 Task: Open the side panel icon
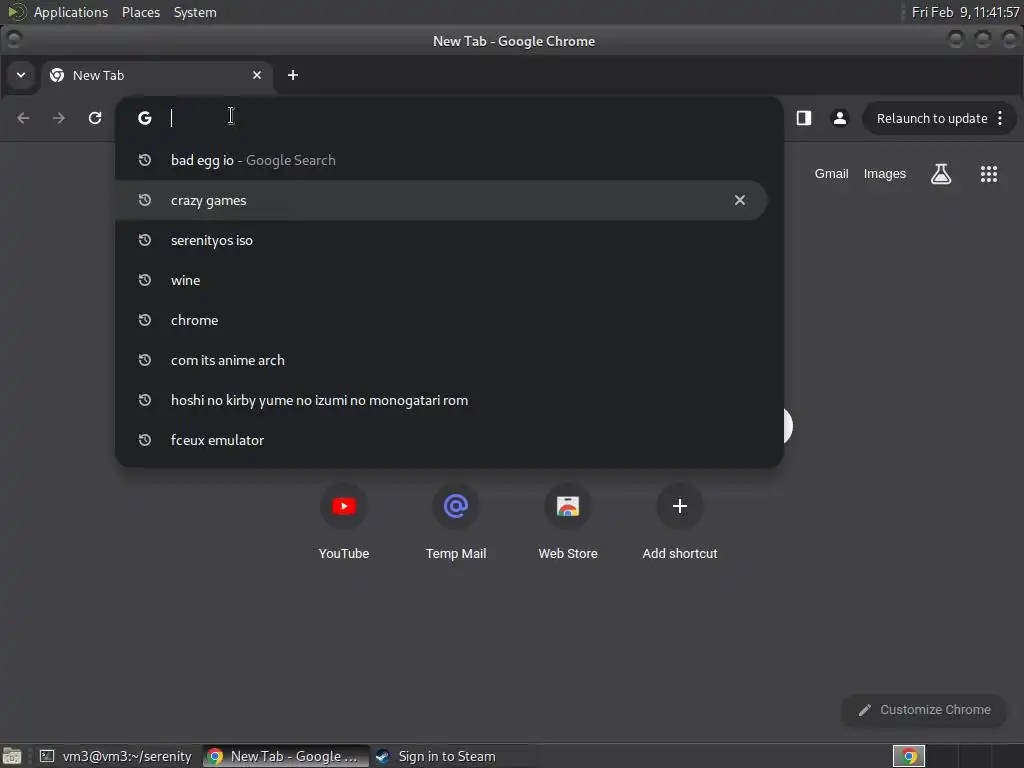coord(804,118)
